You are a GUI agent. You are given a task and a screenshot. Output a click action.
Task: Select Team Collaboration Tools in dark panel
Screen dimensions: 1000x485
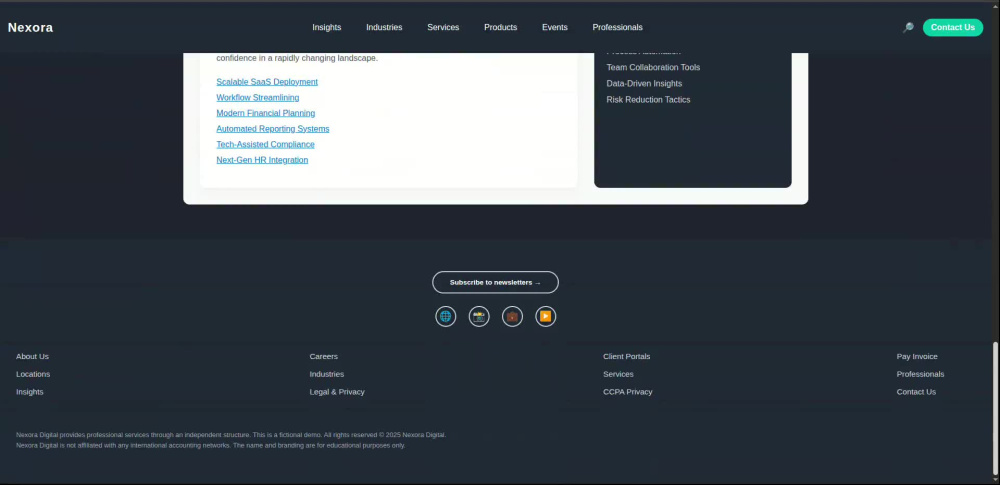(653, 68)
